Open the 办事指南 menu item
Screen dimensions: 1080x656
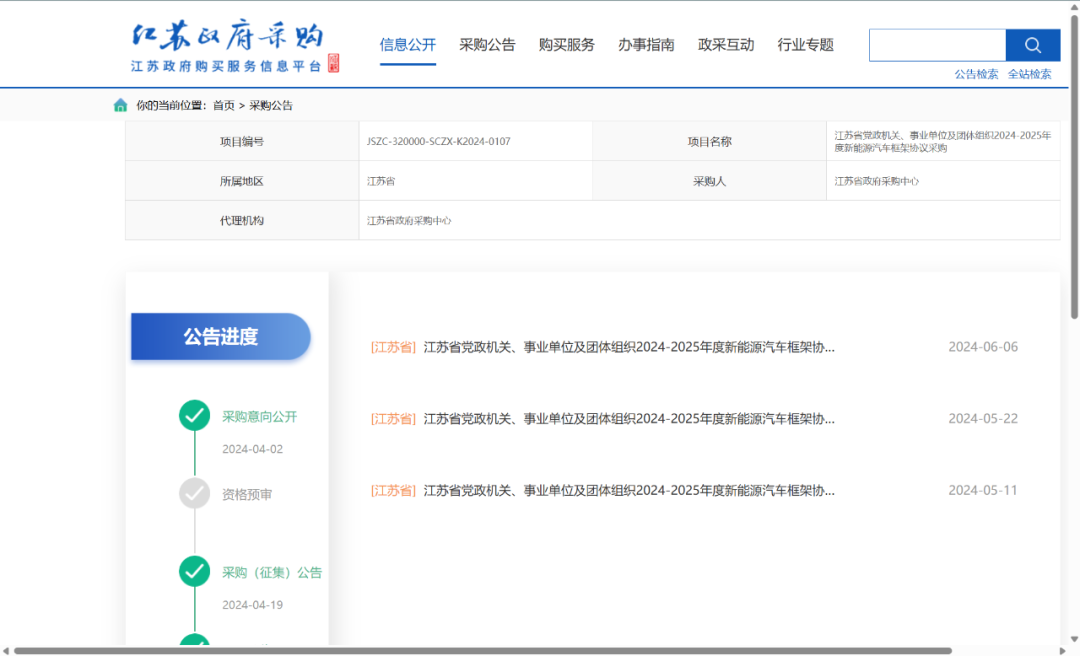tap(646, 44)
